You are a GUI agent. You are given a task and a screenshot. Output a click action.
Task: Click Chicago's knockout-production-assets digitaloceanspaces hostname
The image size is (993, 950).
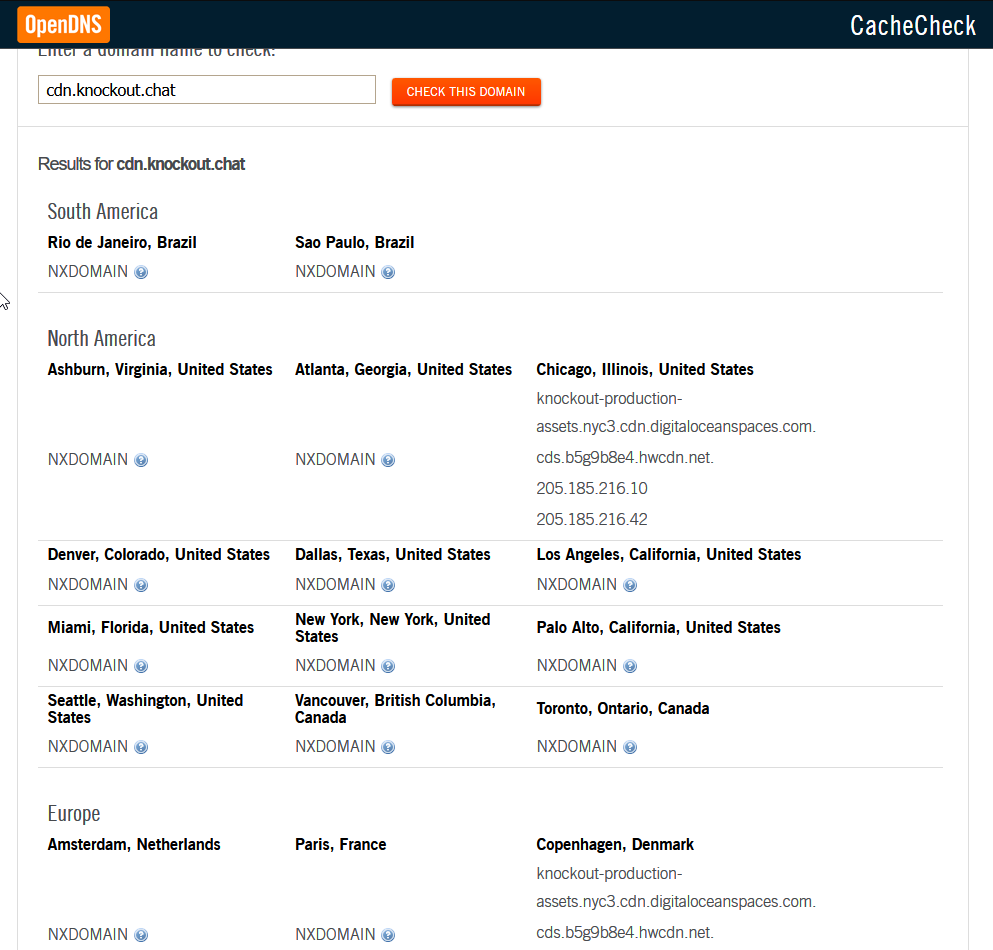676,413
